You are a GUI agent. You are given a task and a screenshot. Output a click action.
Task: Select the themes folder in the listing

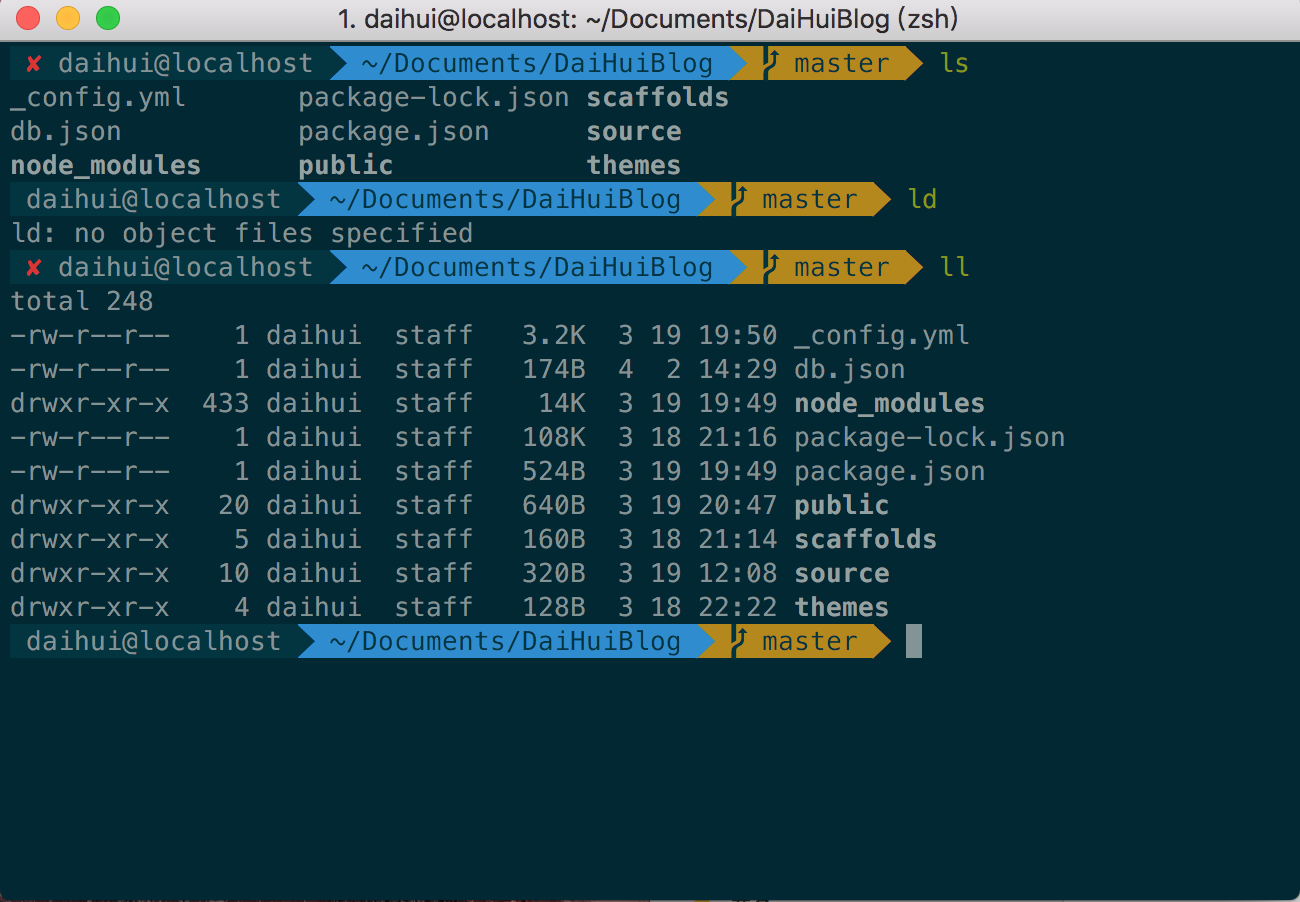841,606
